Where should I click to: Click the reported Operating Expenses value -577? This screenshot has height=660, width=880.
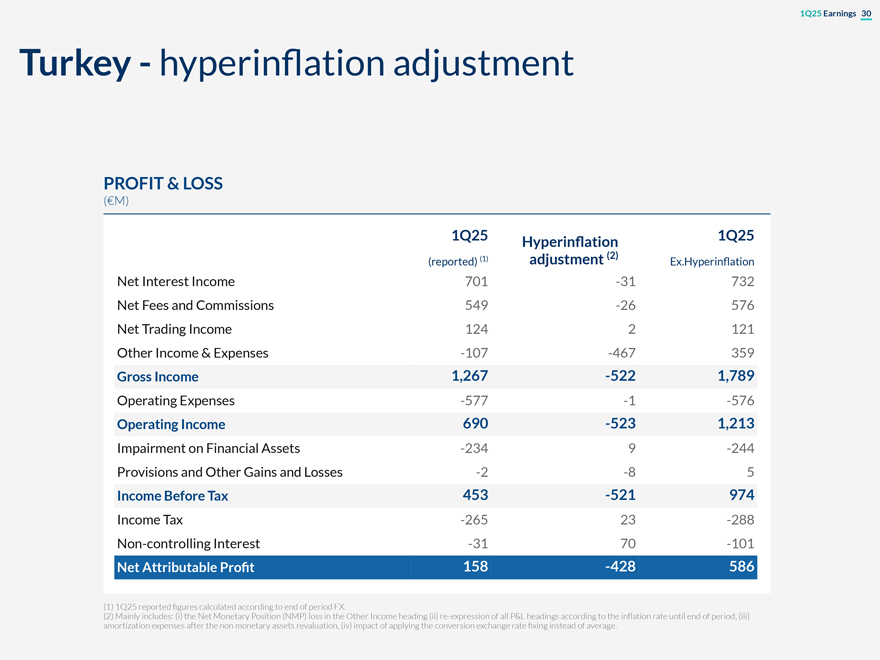[474, 401]
